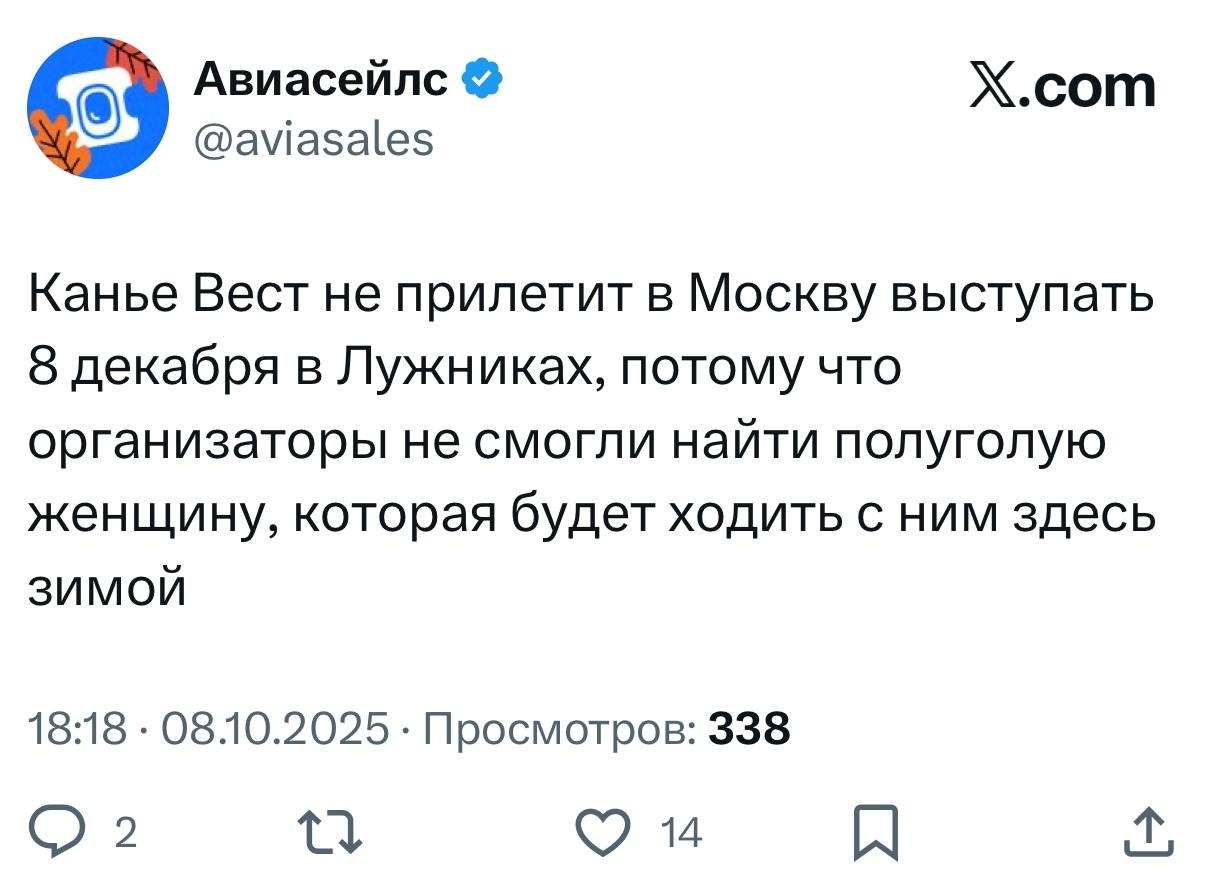The width and height of the screenshot is (1206, 882).
Task: Click the date 08.10.2025
Action: click(x=274, y=729)
